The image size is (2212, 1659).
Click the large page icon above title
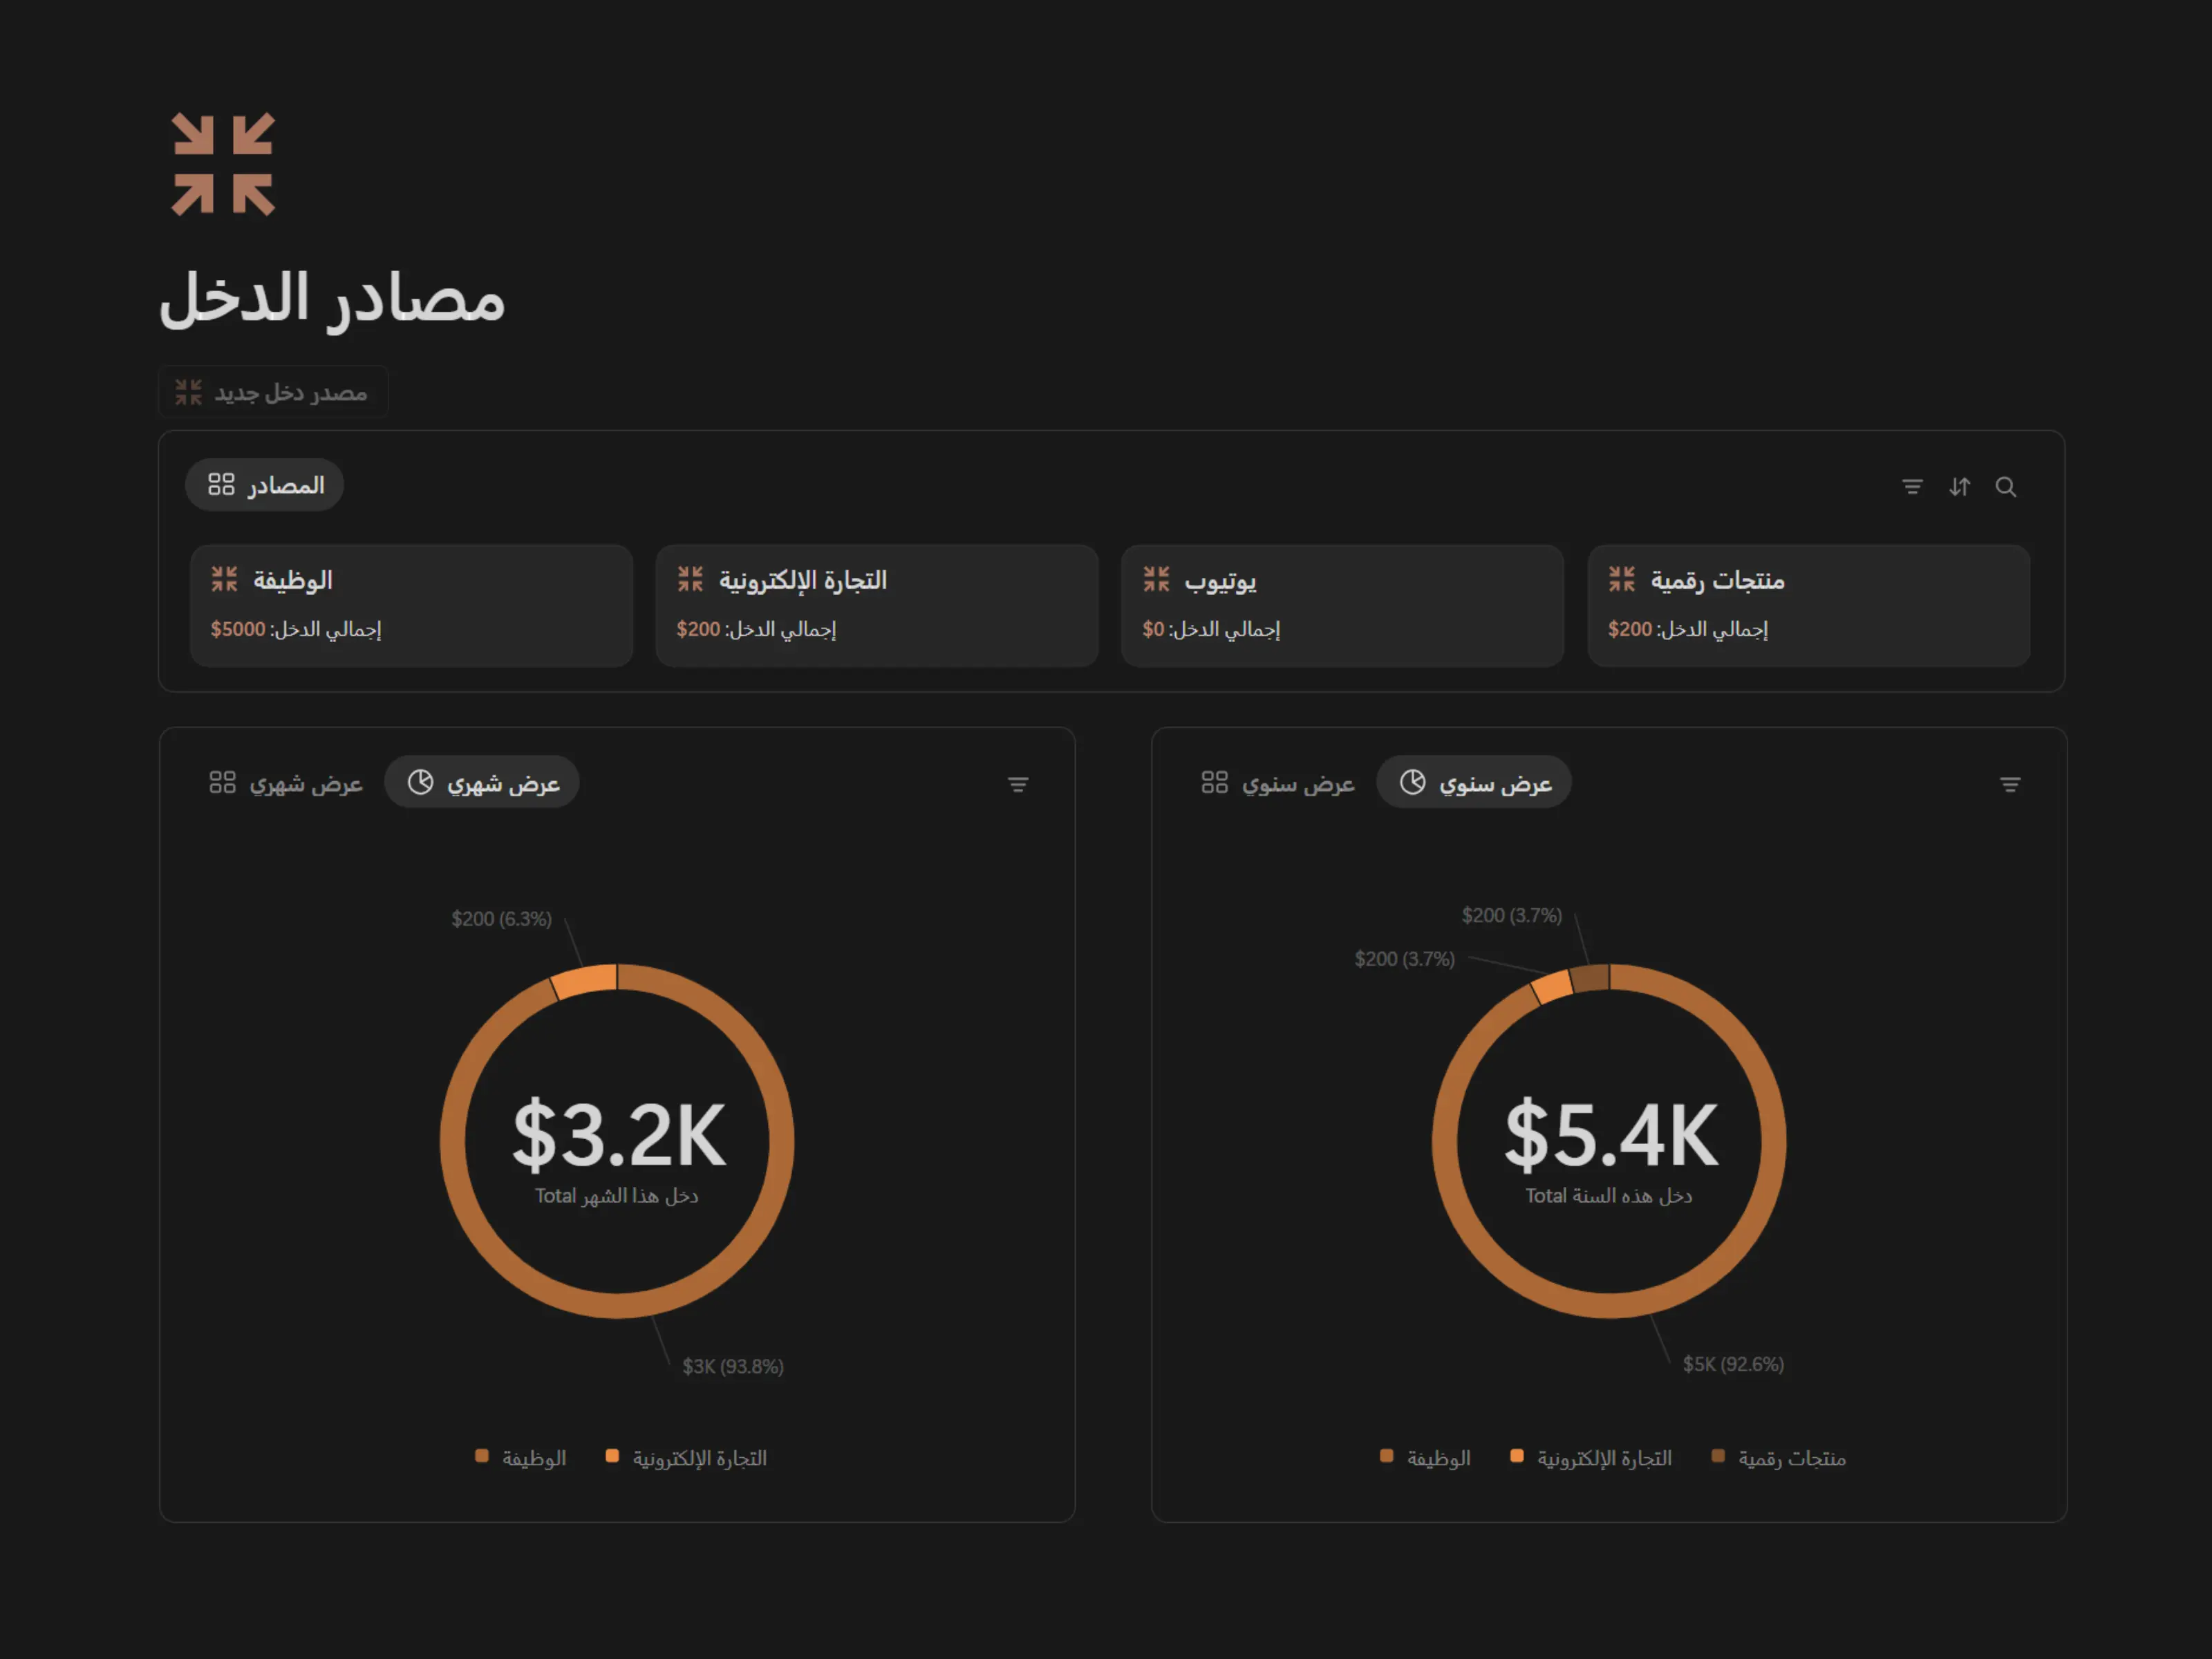223,164
